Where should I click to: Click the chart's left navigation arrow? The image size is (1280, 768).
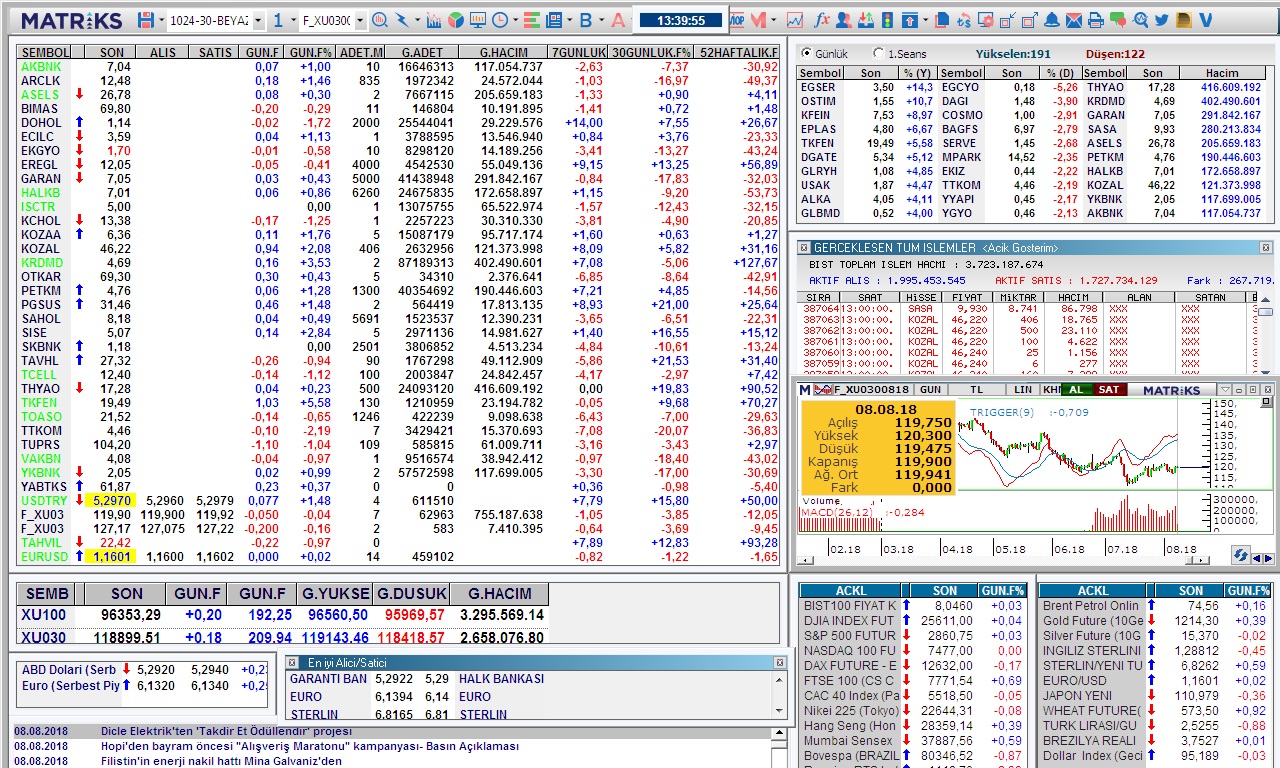pyautogui.click(x=1256, y=558)
